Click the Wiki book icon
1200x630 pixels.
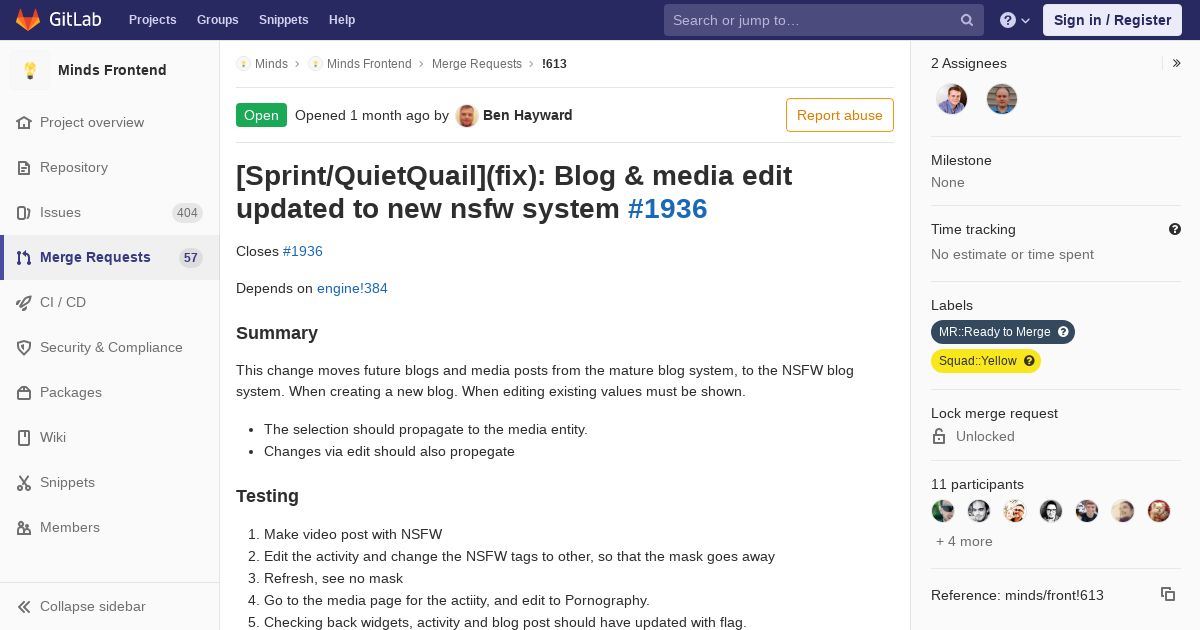24,437
